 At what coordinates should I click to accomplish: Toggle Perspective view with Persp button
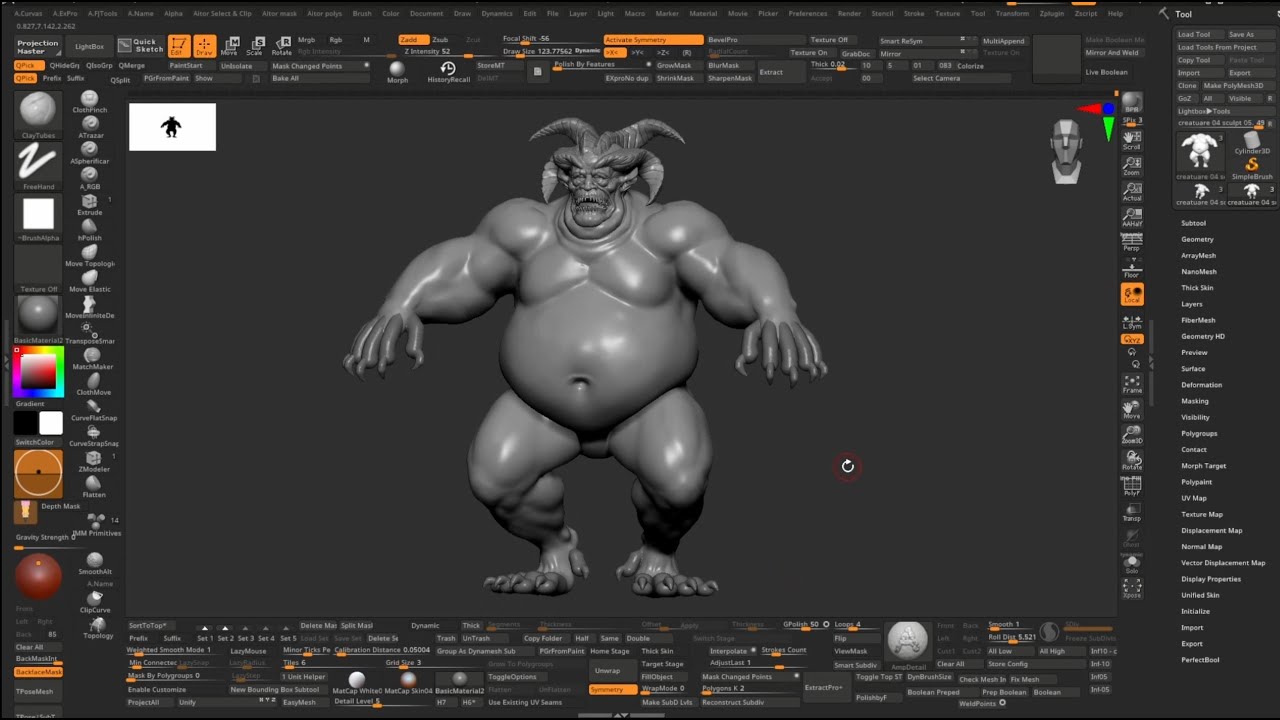click(1132, 242)
